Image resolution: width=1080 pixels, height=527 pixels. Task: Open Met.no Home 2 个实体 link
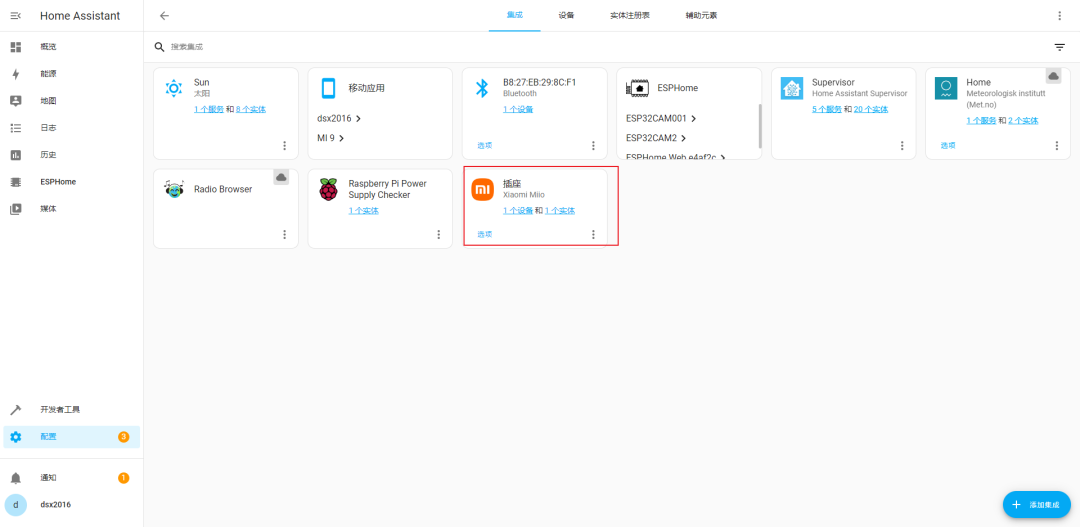point(1023,121)
